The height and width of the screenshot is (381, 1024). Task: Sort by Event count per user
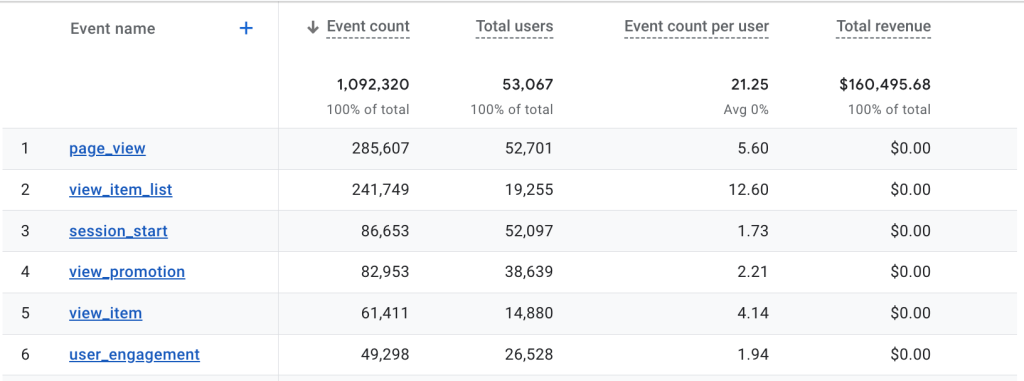coord(696,26)
